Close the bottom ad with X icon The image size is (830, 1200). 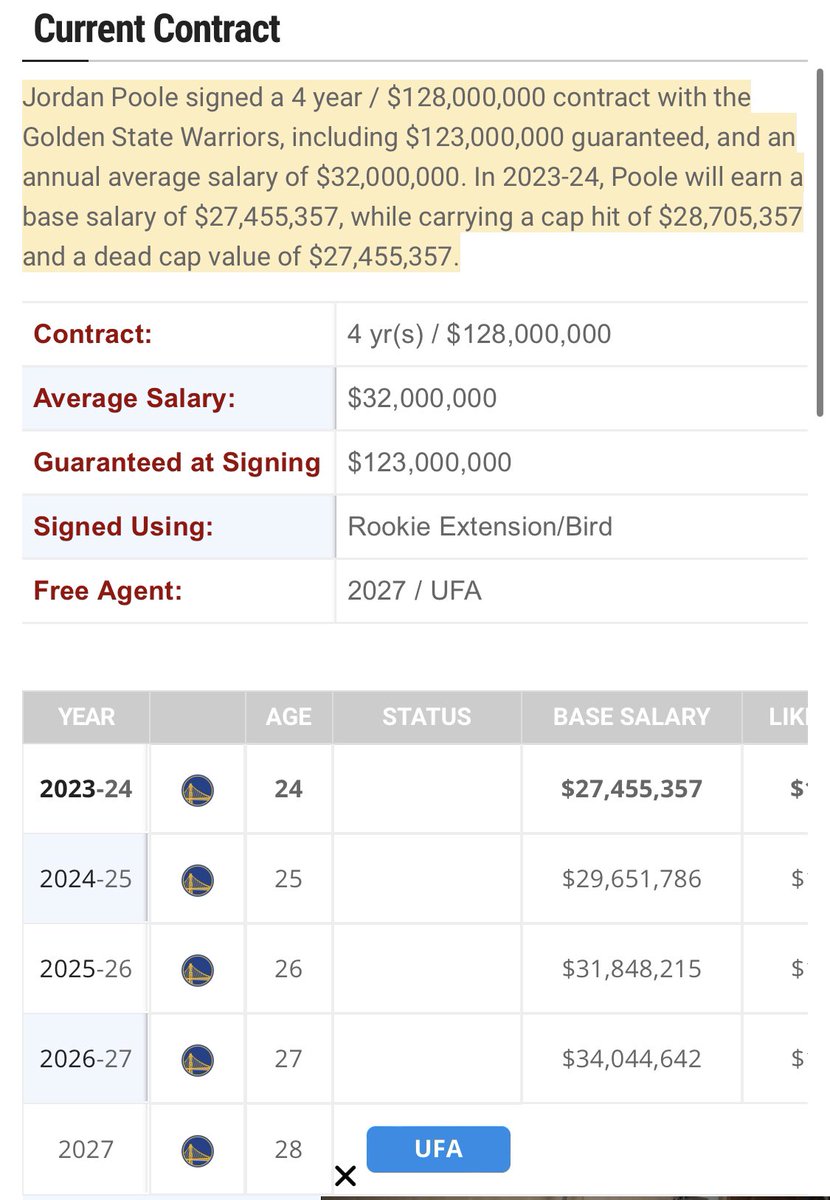pyautogui.click(x=345, y=1176)
